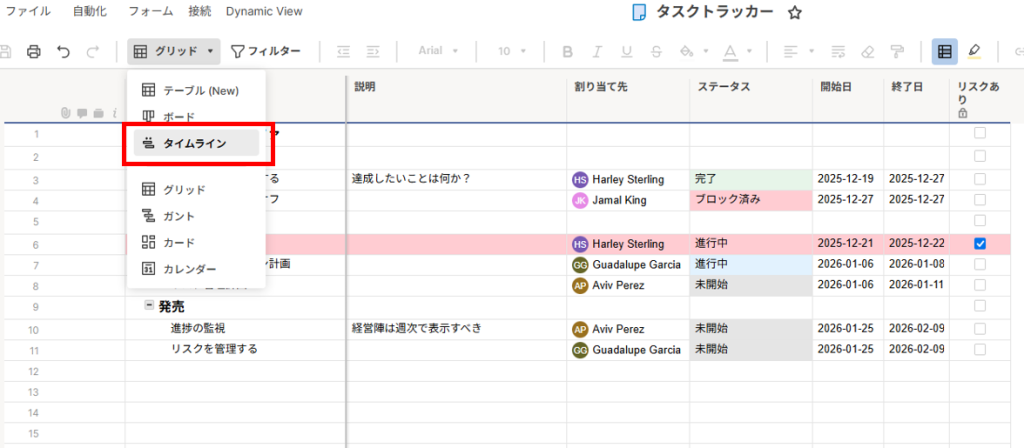The image size is (1024, 448).
Task: Click the print icon in toolbar
Action: (x=34, y=51)
